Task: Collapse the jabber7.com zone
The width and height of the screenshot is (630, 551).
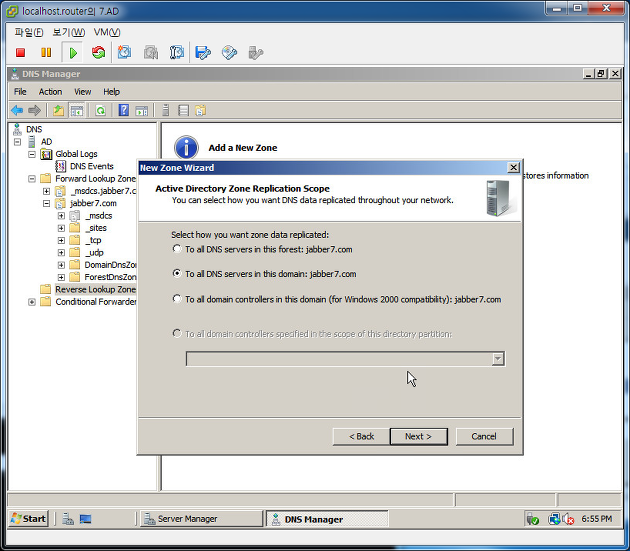Action: 47,203
